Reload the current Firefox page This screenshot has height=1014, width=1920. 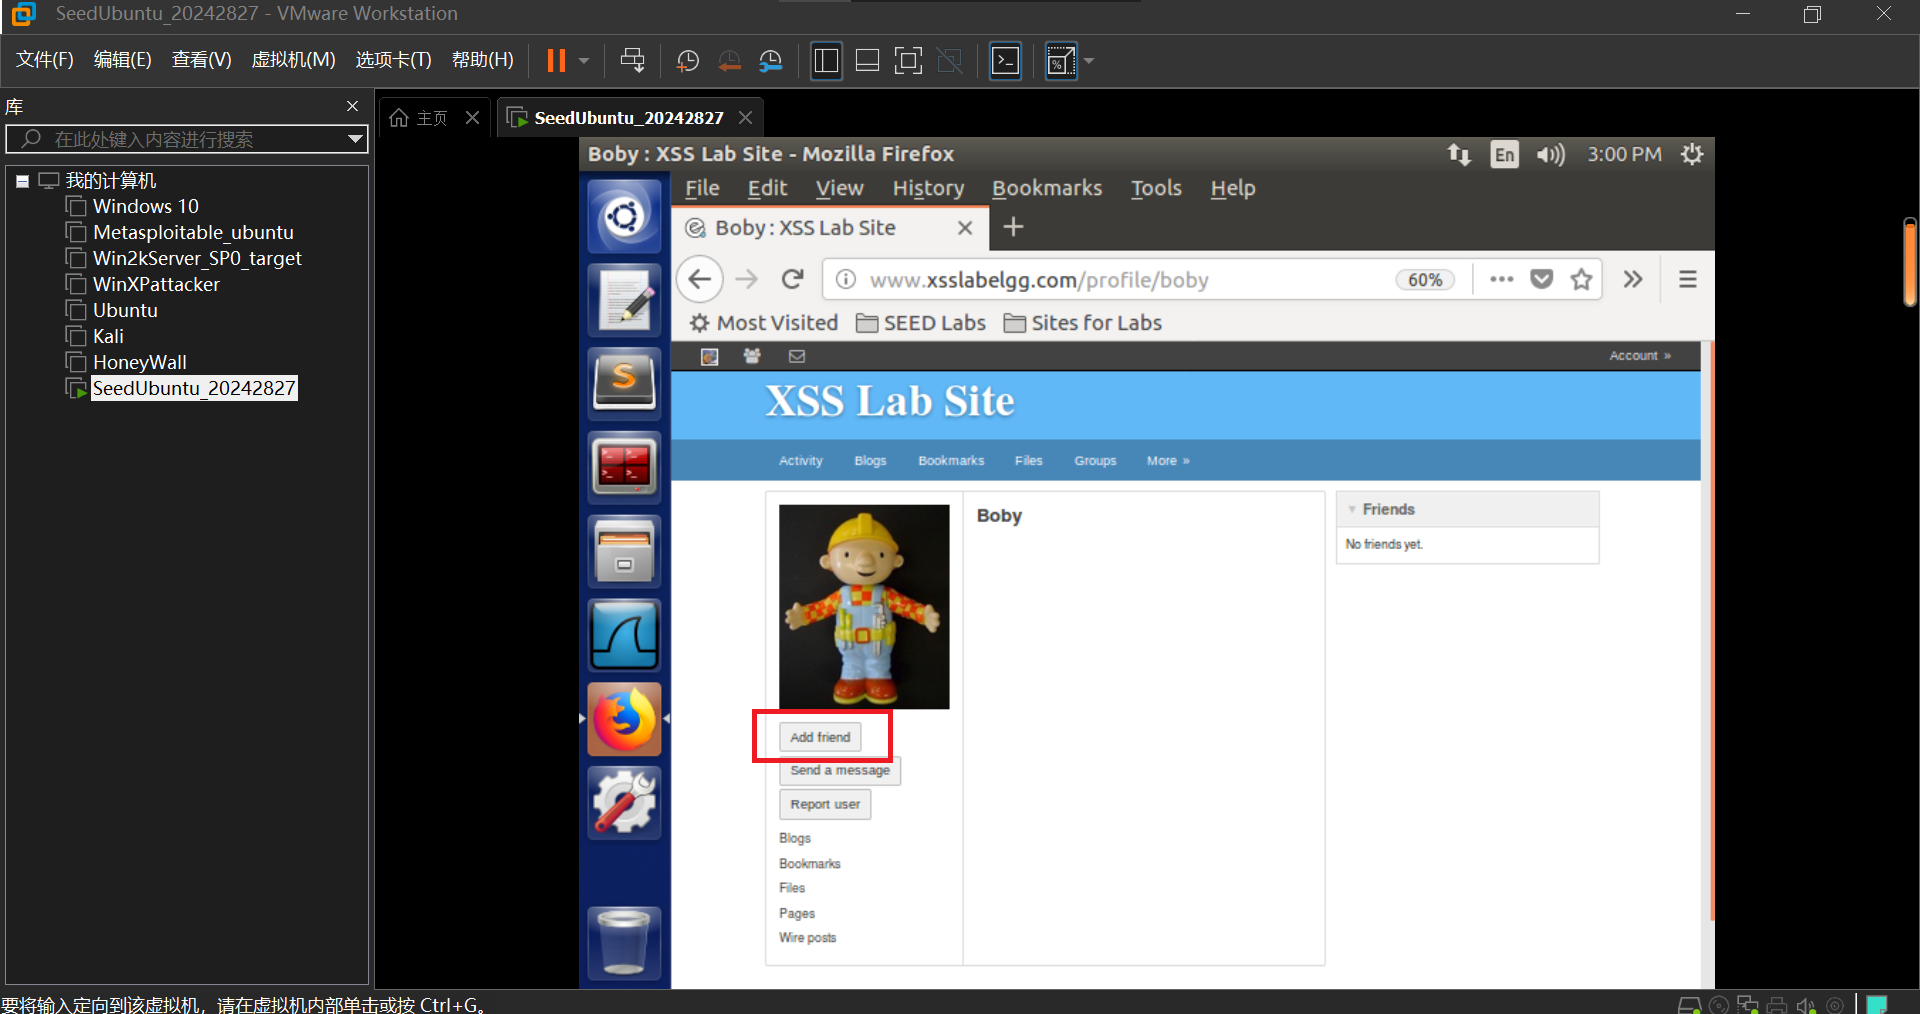point(793,279)
